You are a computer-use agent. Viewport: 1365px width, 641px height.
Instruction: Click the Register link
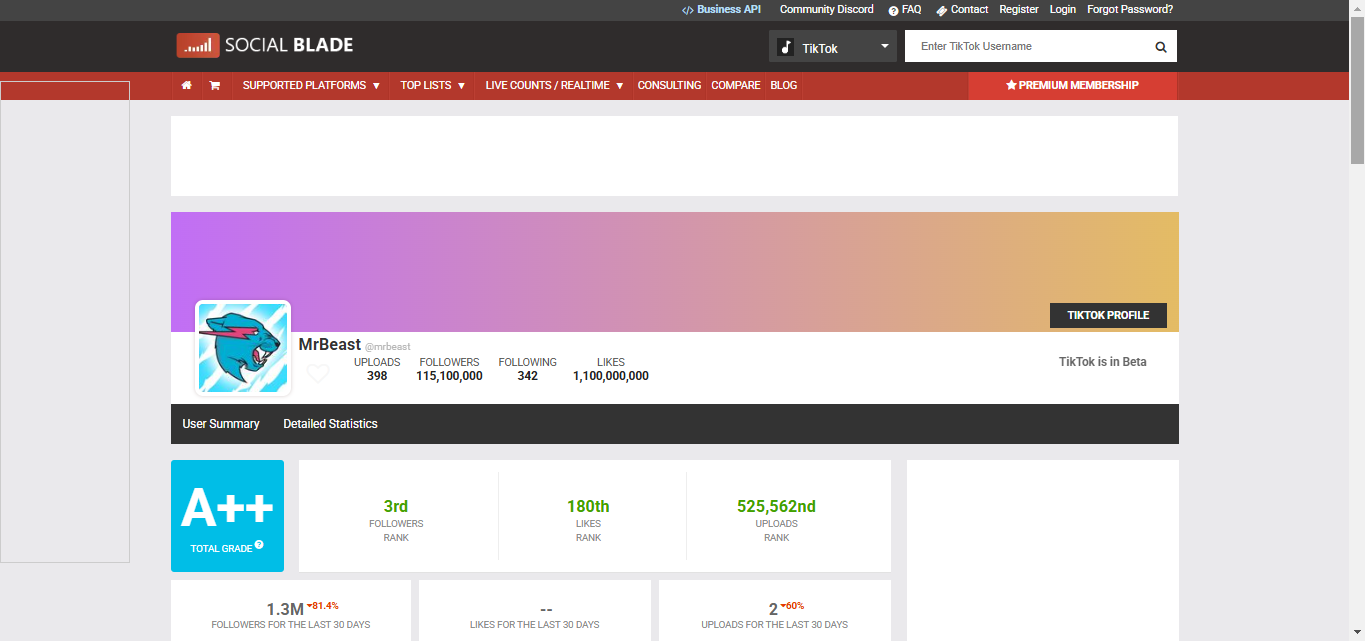click(x=1019, y=9)
